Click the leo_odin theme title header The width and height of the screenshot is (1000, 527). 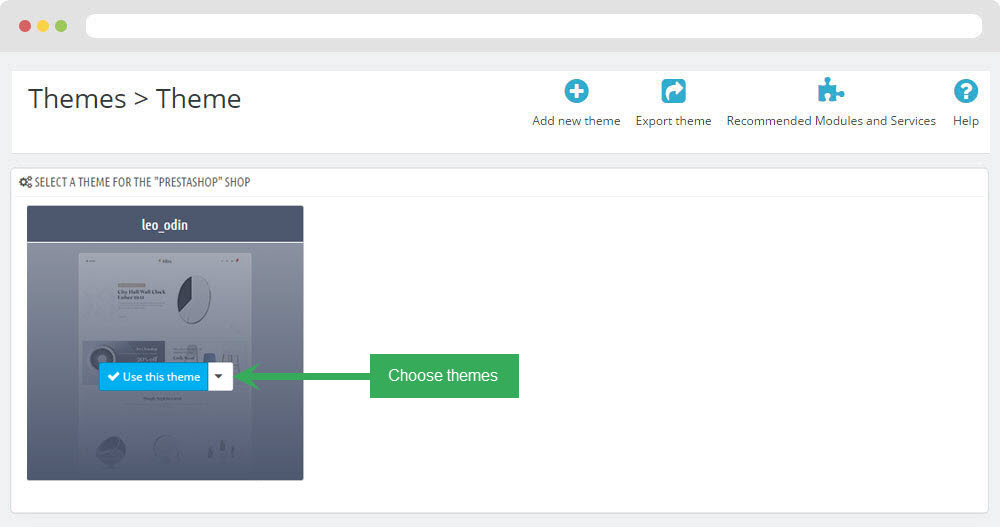tap(165, 225)
